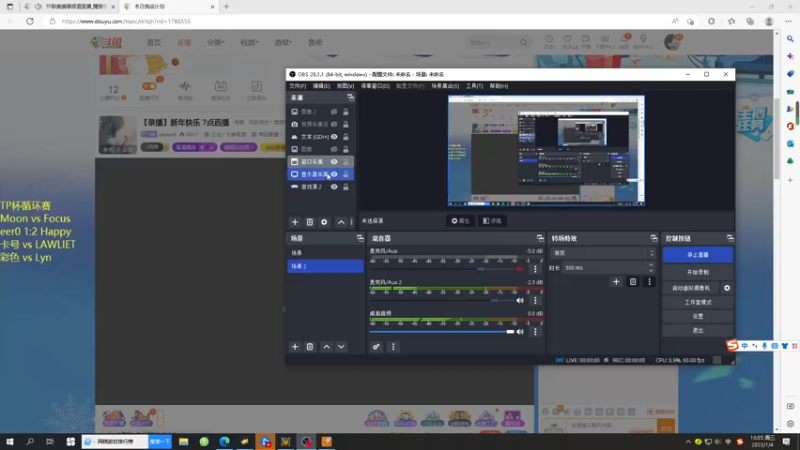This screenshot has height=450, width=800.
Task: Open the 帮助(H) menu in OBS
Action: [x=498, y=86]
